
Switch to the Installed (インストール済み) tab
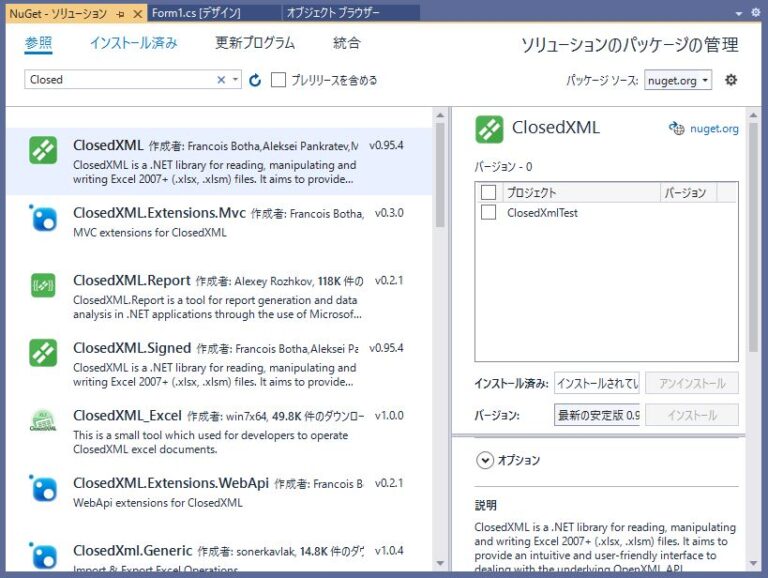(x=133, y=43)
